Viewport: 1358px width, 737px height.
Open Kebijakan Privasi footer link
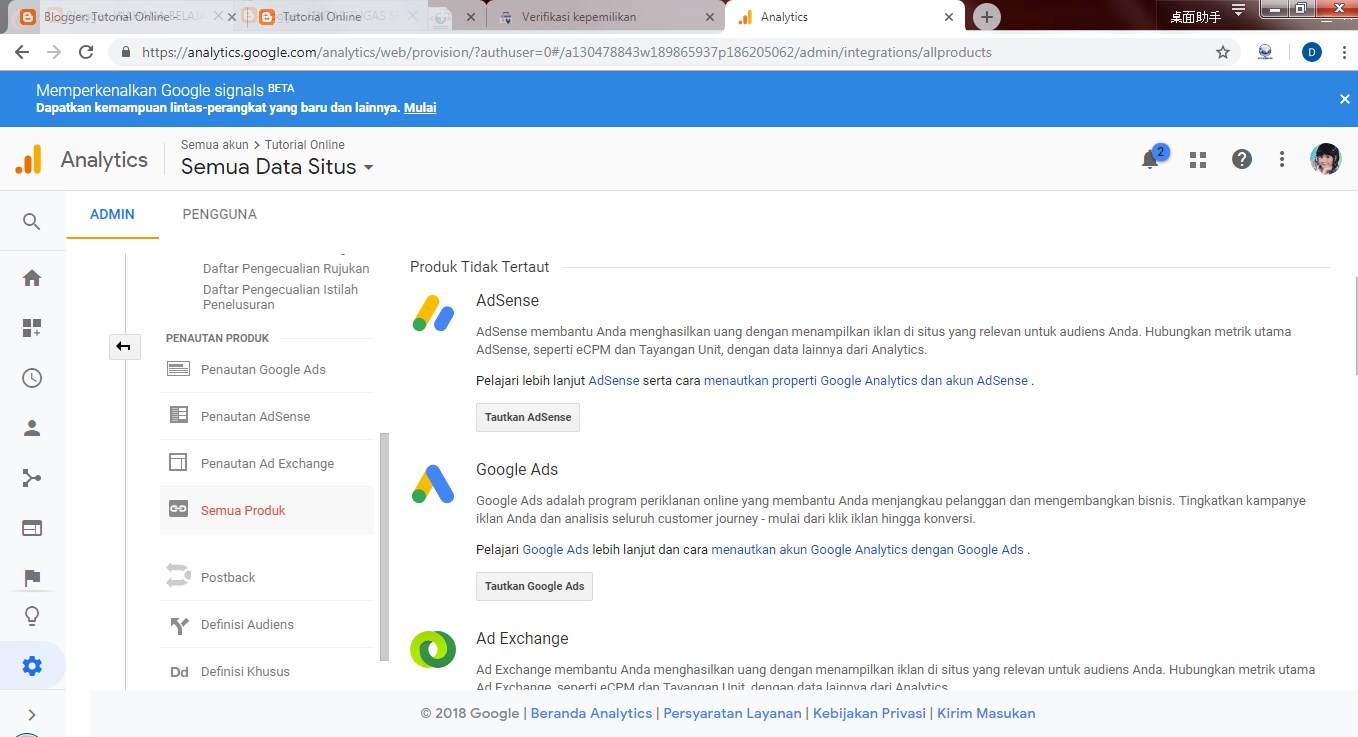point(870,713)
